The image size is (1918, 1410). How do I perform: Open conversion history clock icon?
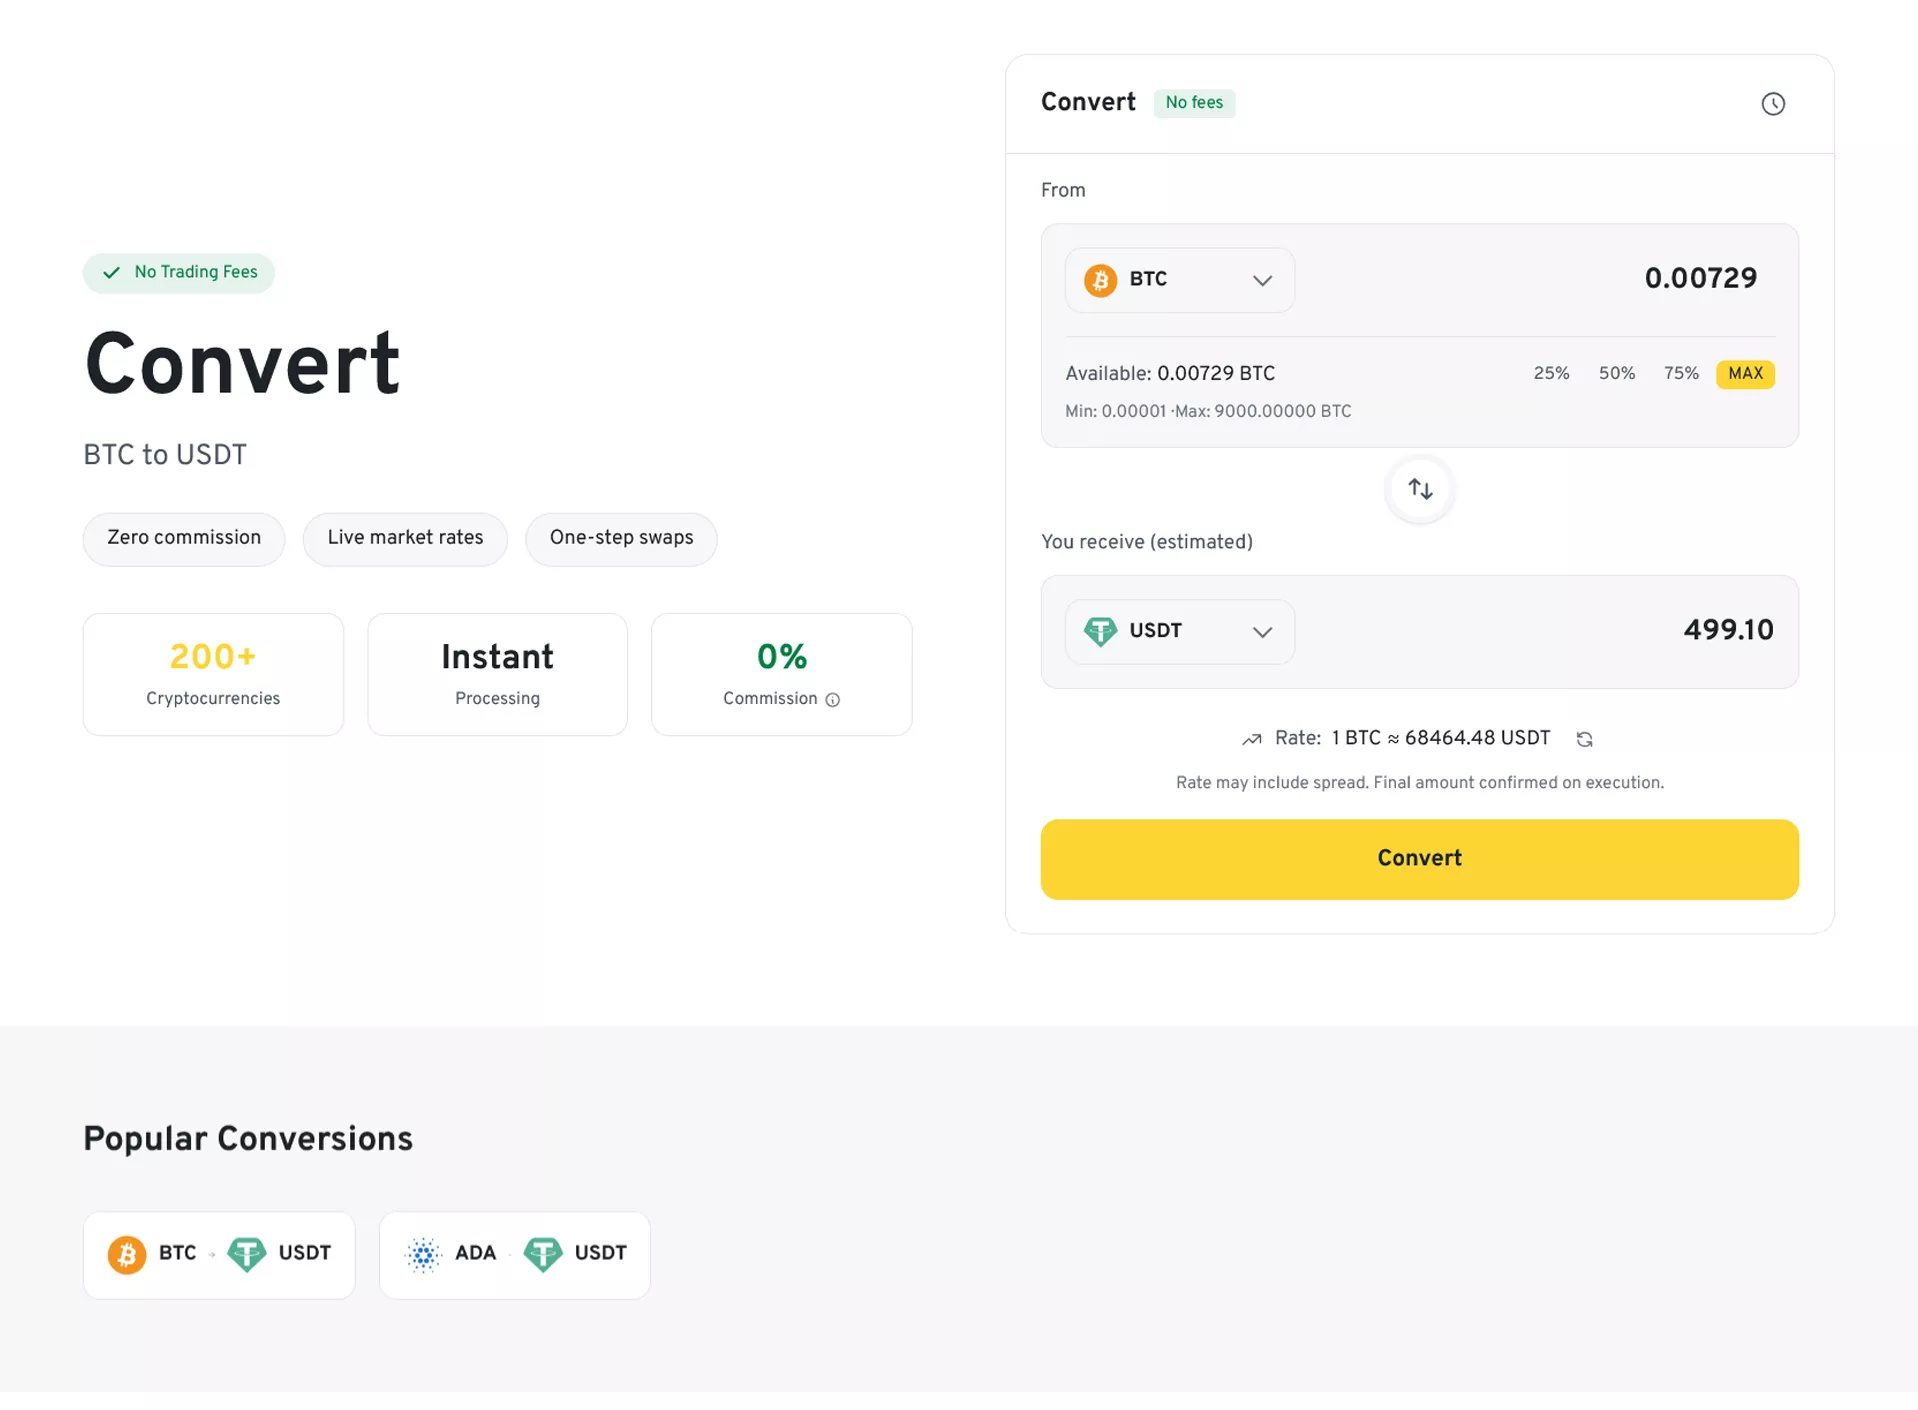[x=1772, y=104]
